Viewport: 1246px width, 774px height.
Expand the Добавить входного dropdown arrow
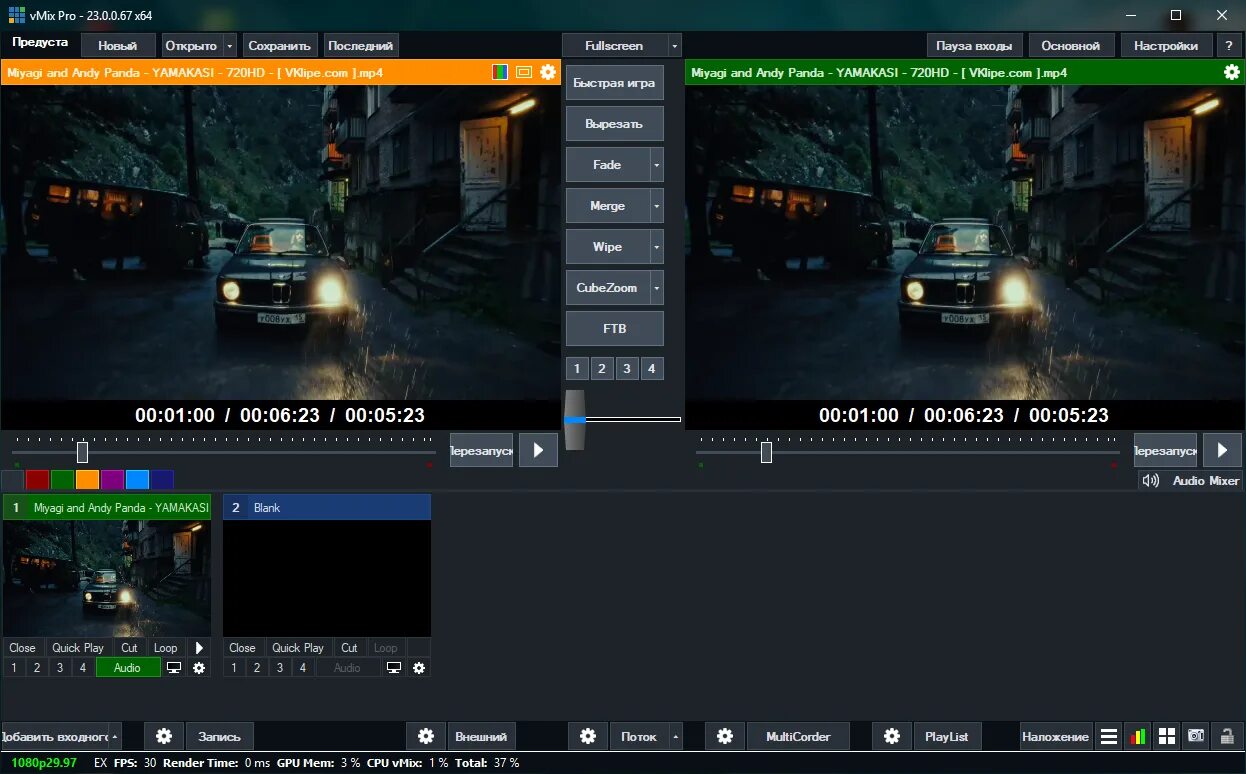pyautogui.click(x=115, y=736)
